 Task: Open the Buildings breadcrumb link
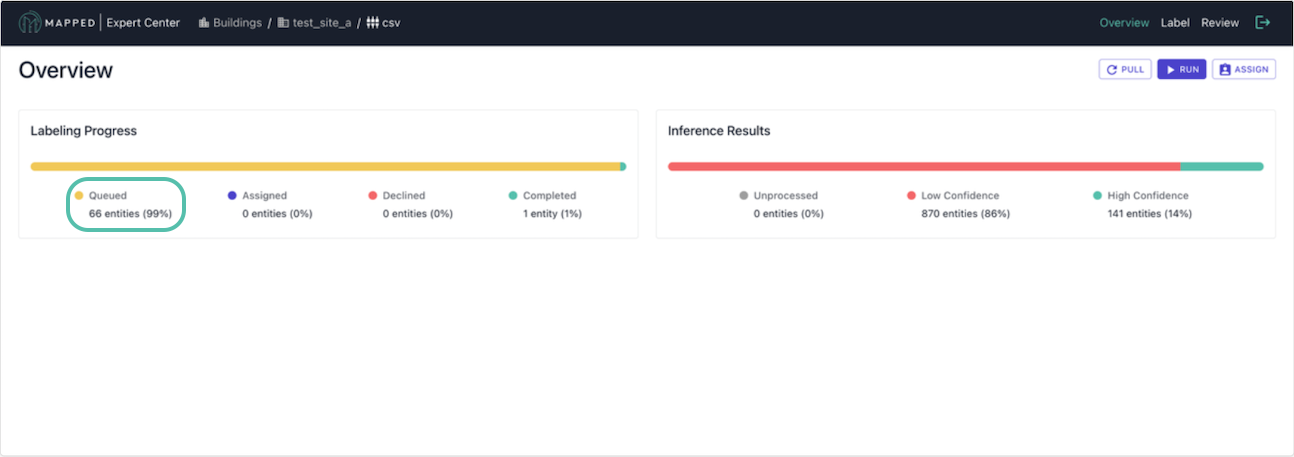coord(237,22)
